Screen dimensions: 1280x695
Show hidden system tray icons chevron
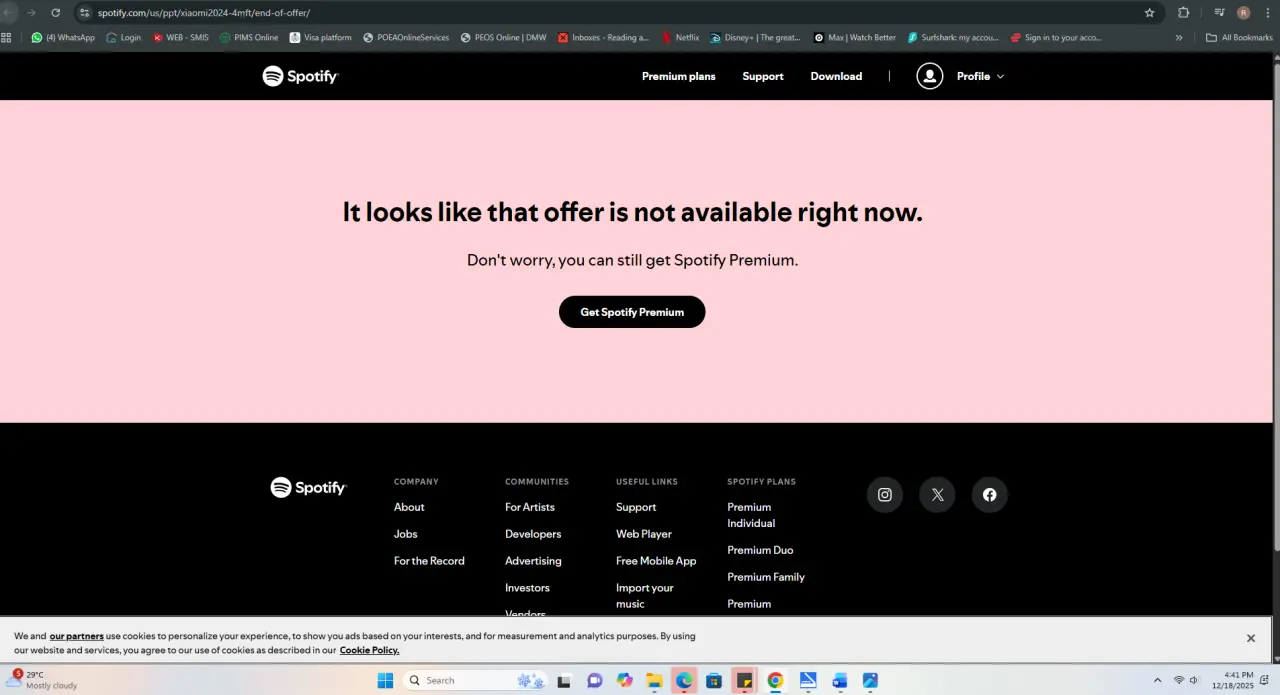point(1157,680)
